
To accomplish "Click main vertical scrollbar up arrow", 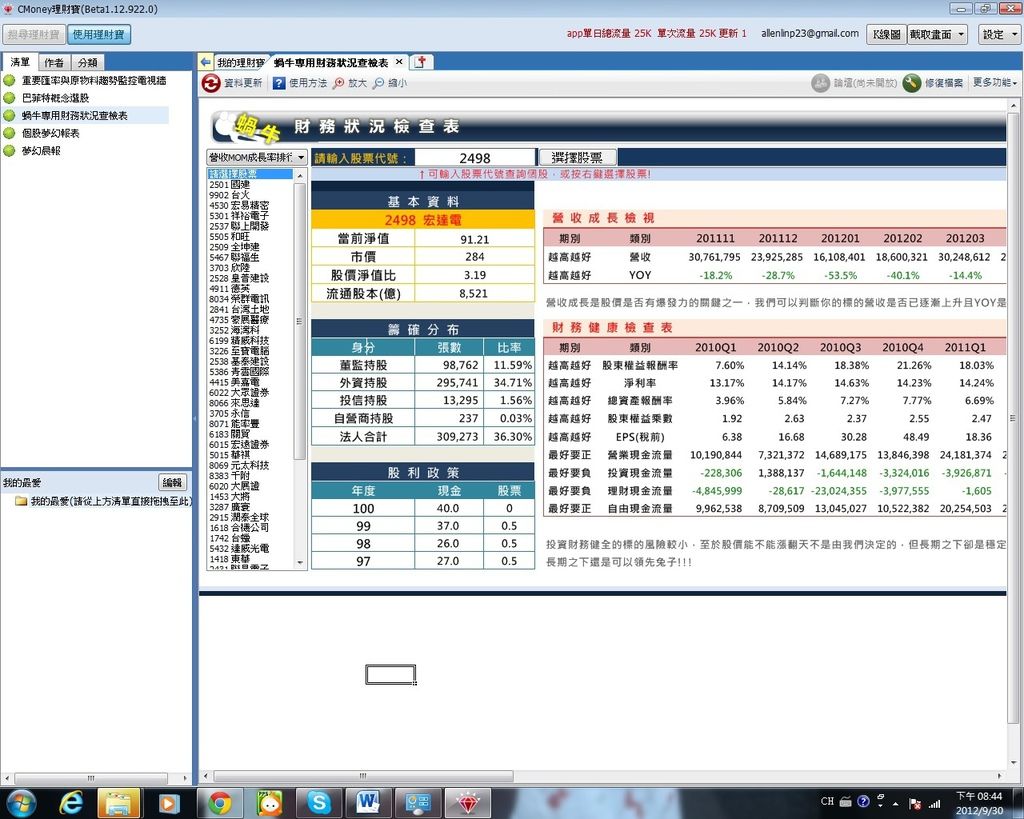I will pyautogui.click(x=1013, y=106).
